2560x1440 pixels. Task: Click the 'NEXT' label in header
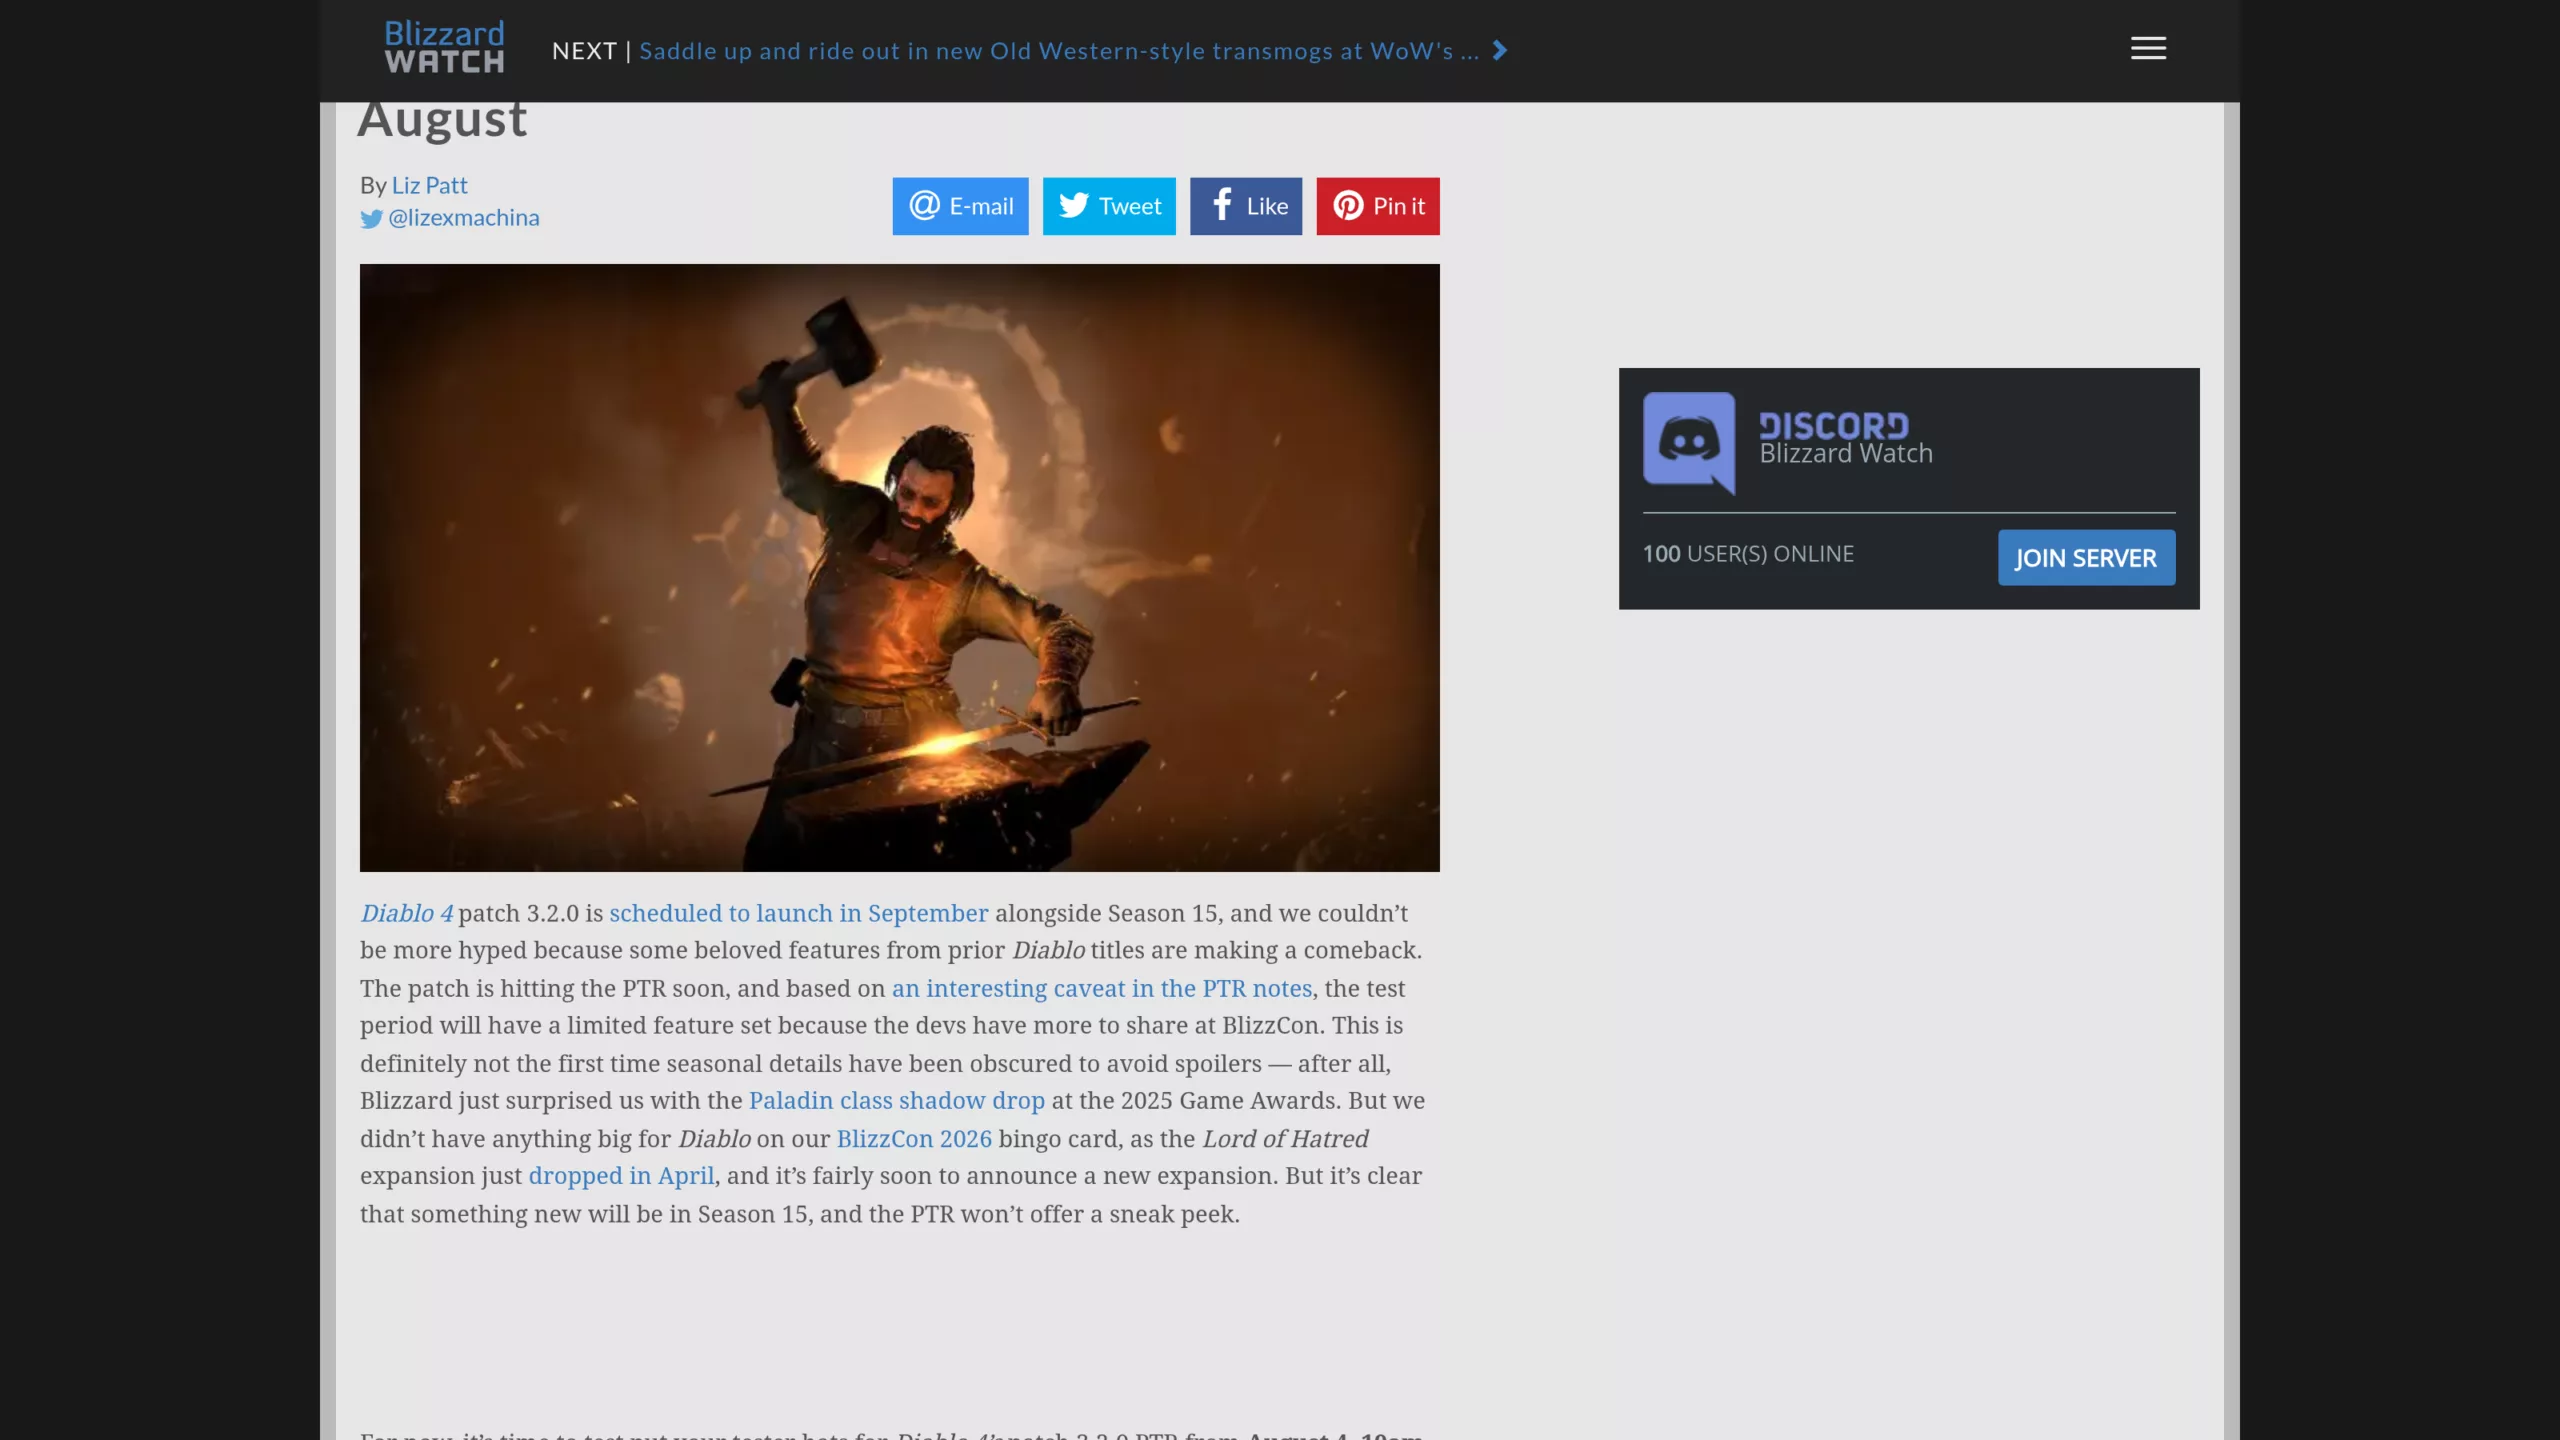tap(584, 51)
